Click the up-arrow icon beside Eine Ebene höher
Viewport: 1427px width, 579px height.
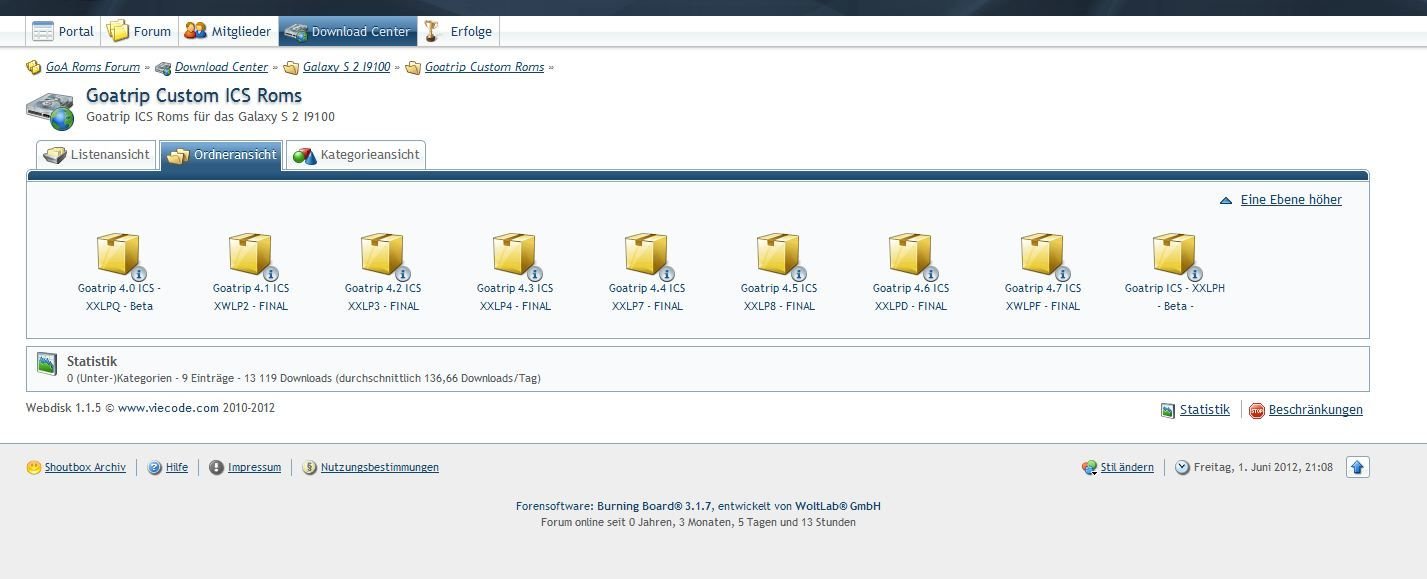pyautogui.click(x=1226, y=201)
